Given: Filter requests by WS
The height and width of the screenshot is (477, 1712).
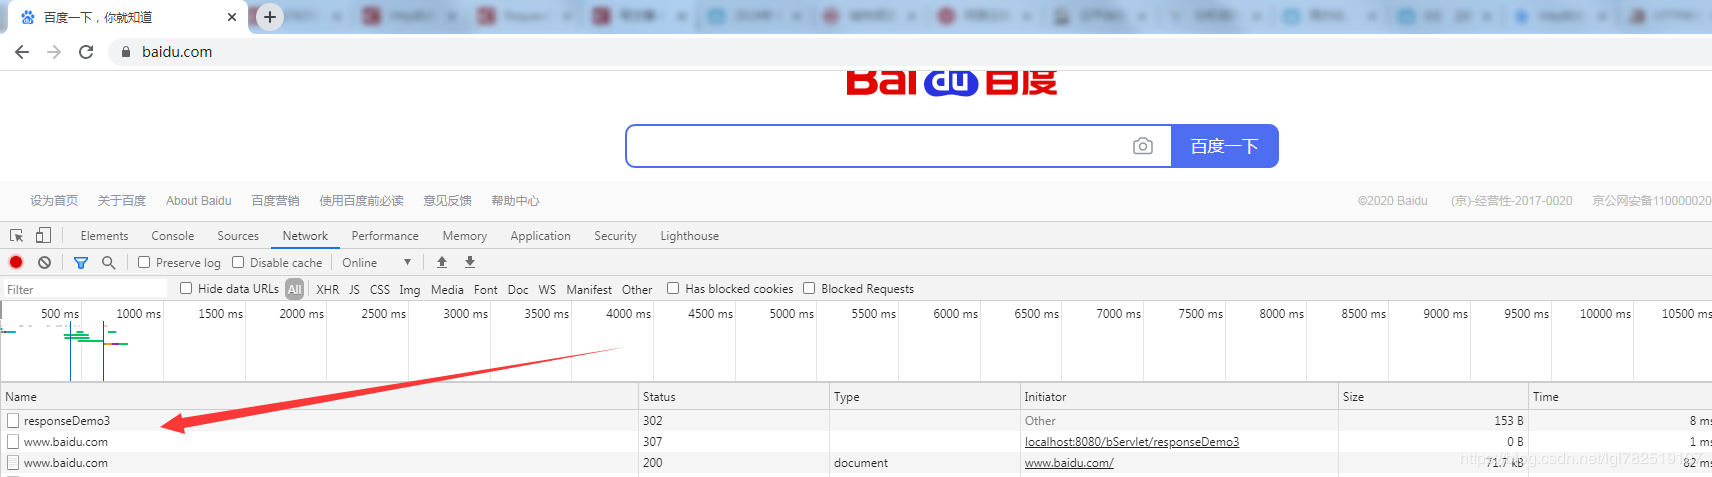Looking at the screenshot, I should [x=547, y=289].
